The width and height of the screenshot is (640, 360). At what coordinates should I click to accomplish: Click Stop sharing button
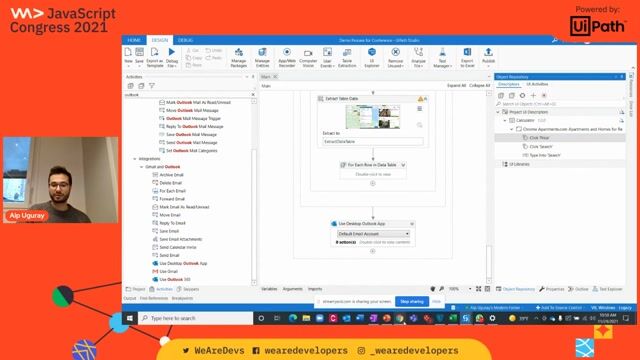coord(412,302)
